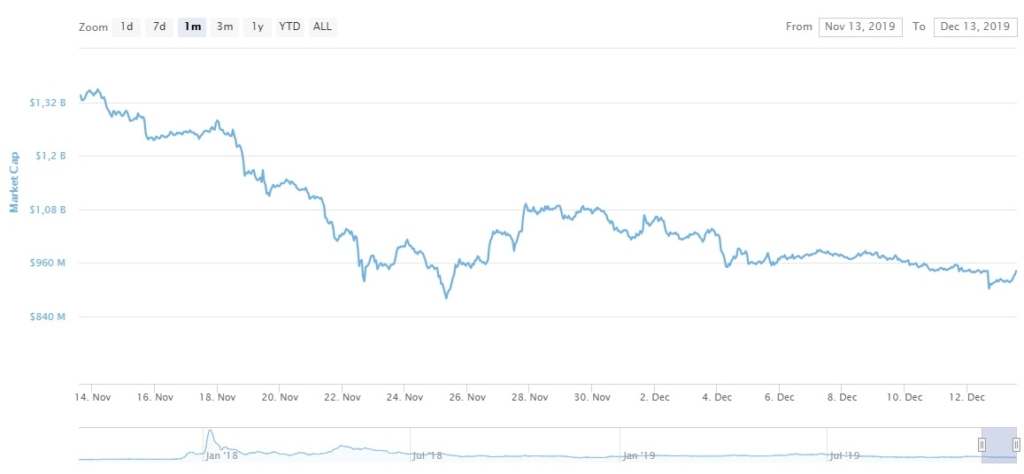Click the $840 M axis label
The height and width of the screenshot is (474, 1024).
click(48, 317)
